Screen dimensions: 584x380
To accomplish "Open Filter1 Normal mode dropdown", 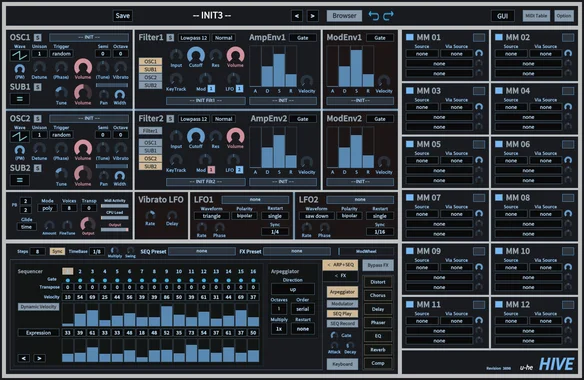I will 224,38.
